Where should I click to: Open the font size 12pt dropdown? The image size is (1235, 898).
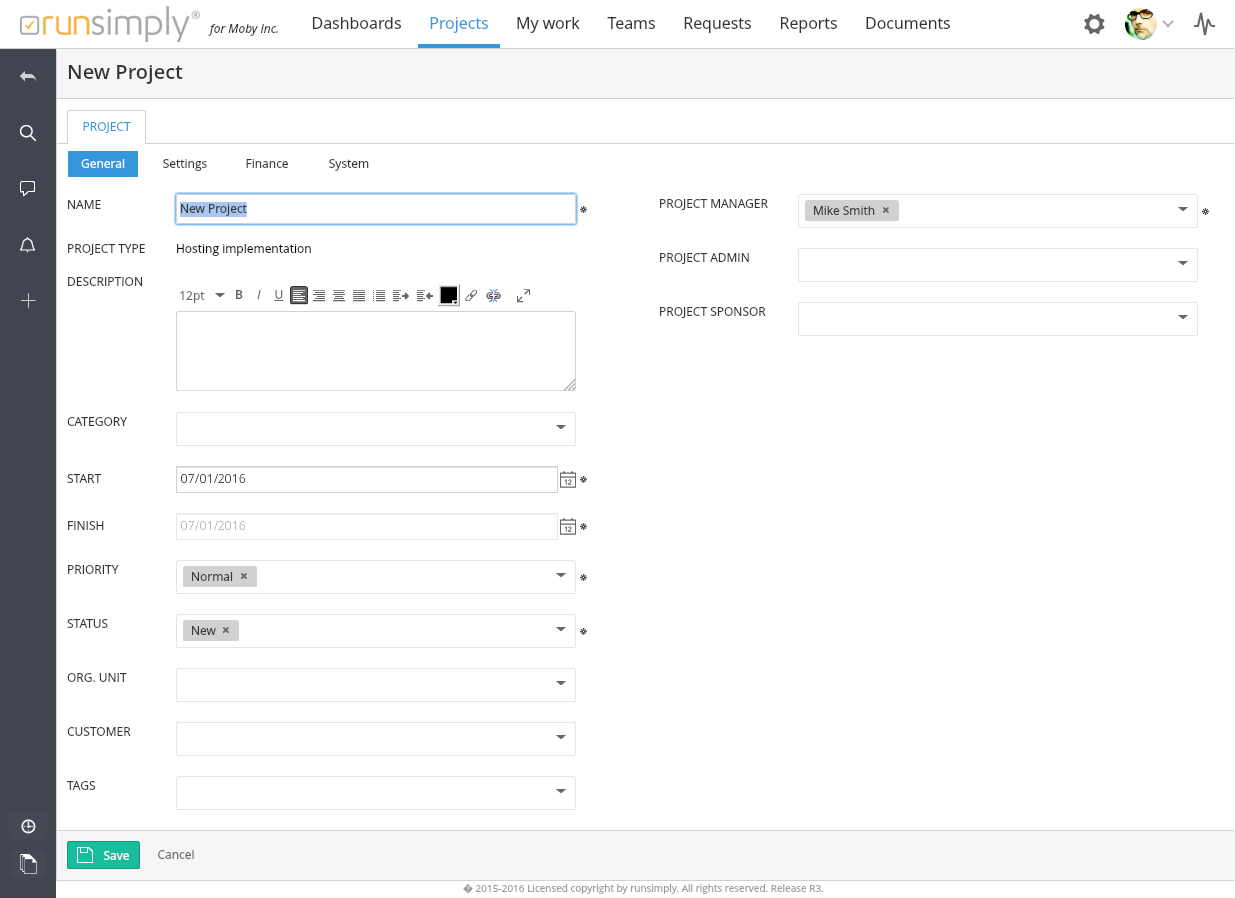coord(201,295)
